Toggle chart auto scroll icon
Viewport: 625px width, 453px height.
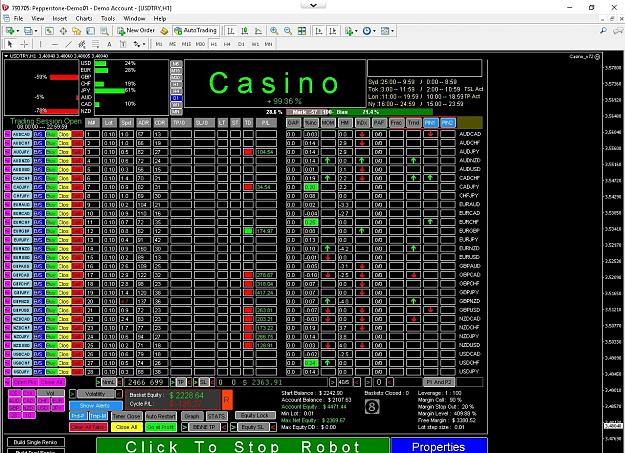click(x=319, y=31)
